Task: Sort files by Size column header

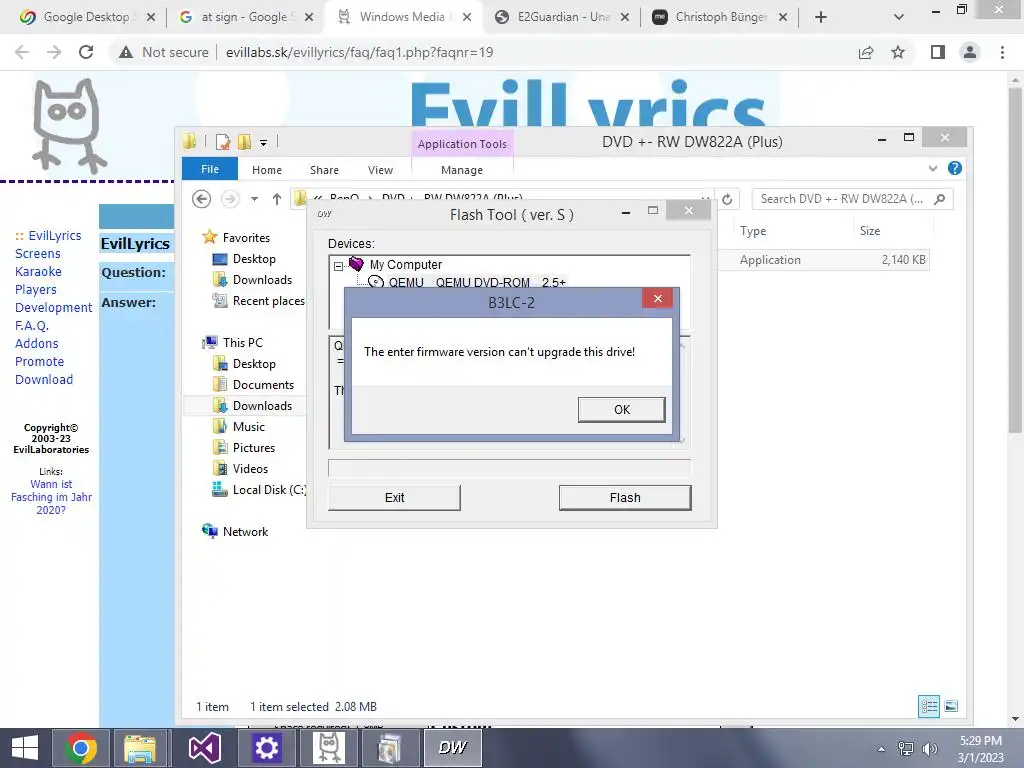Action: coord(870,231)
